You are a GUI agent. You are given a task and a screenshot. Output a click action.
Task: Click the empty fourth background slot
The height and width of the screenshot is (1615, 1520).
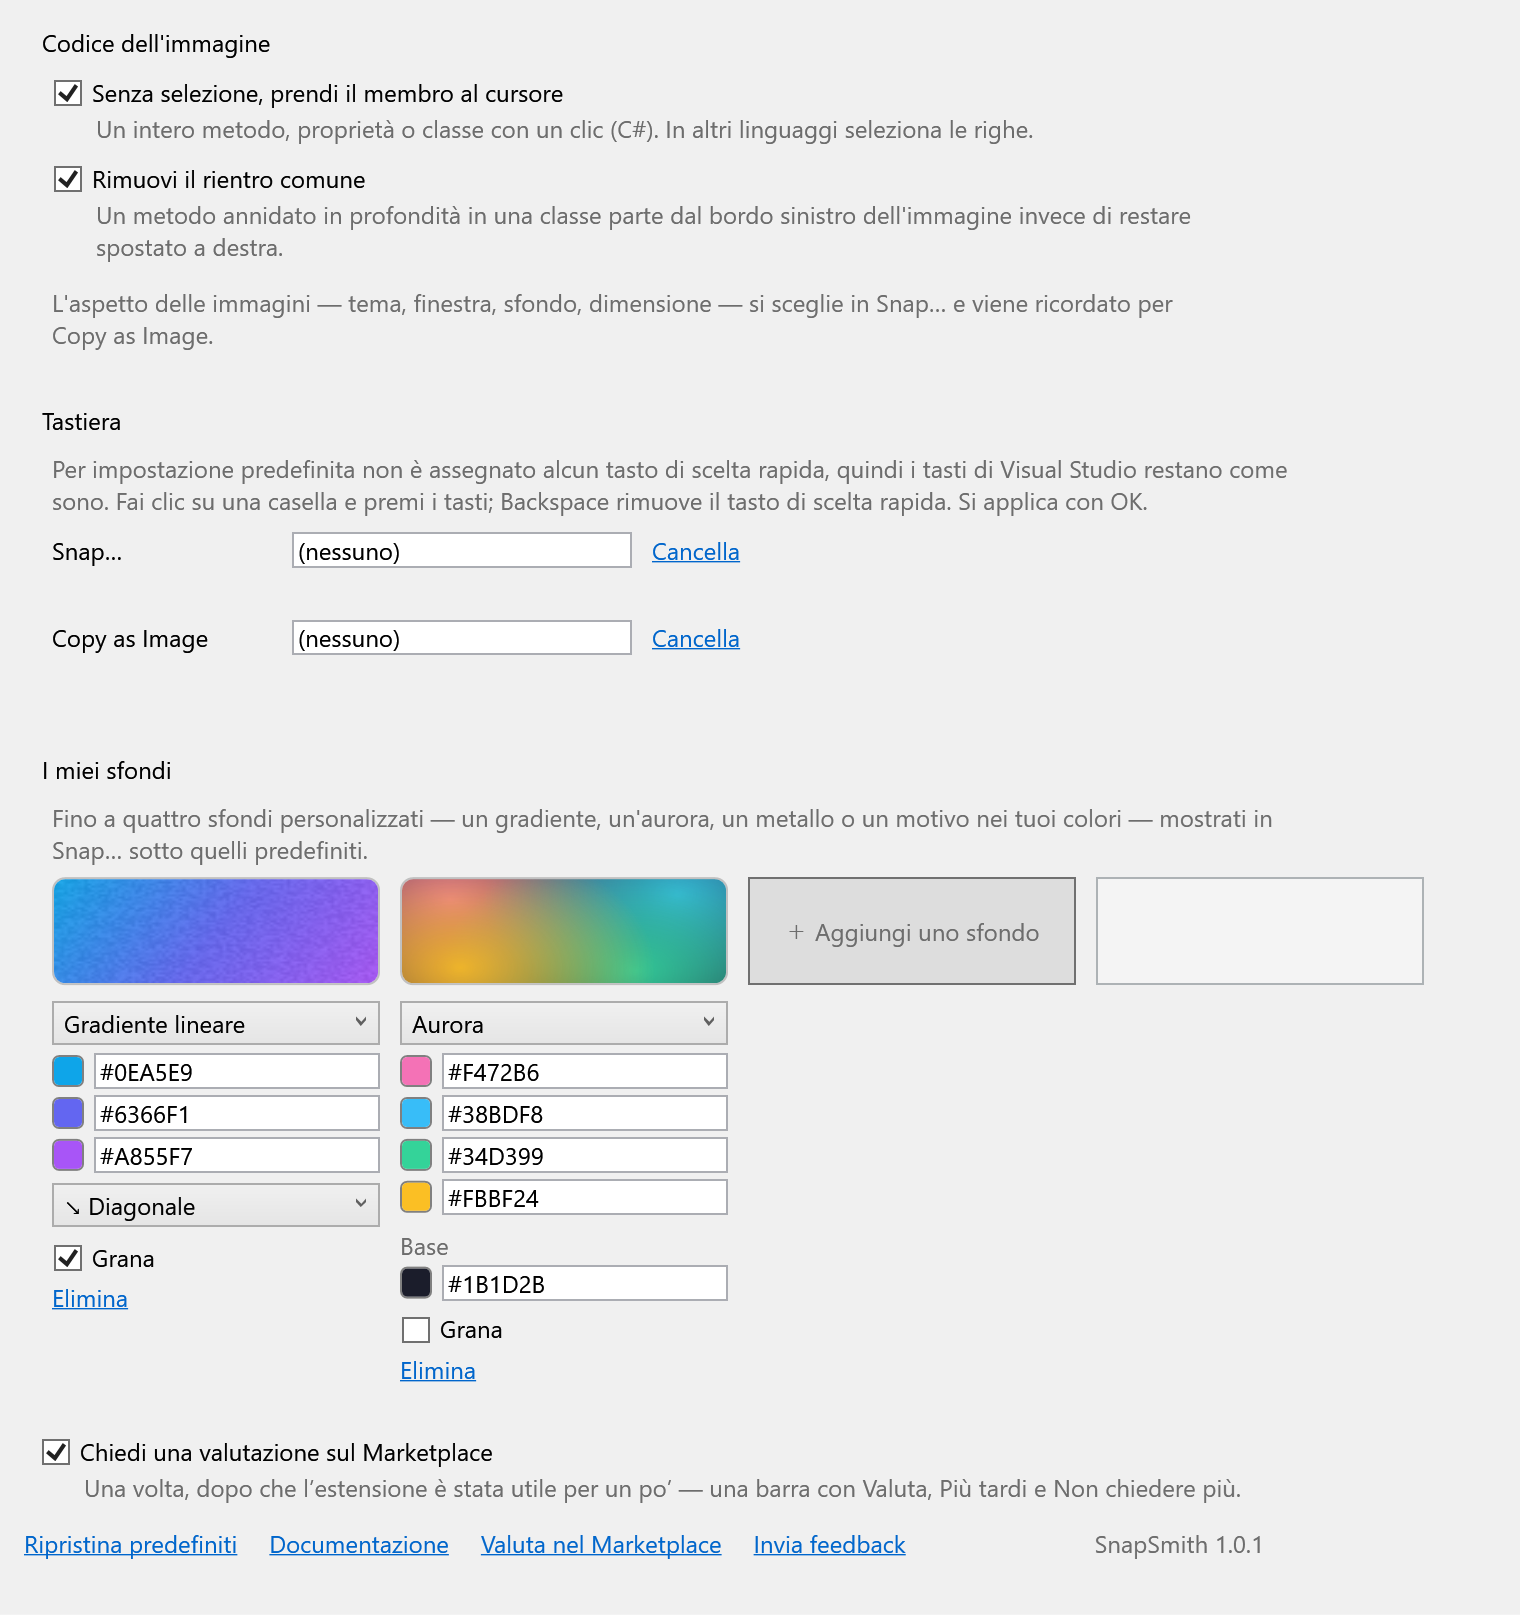(x=1260, y=932)
